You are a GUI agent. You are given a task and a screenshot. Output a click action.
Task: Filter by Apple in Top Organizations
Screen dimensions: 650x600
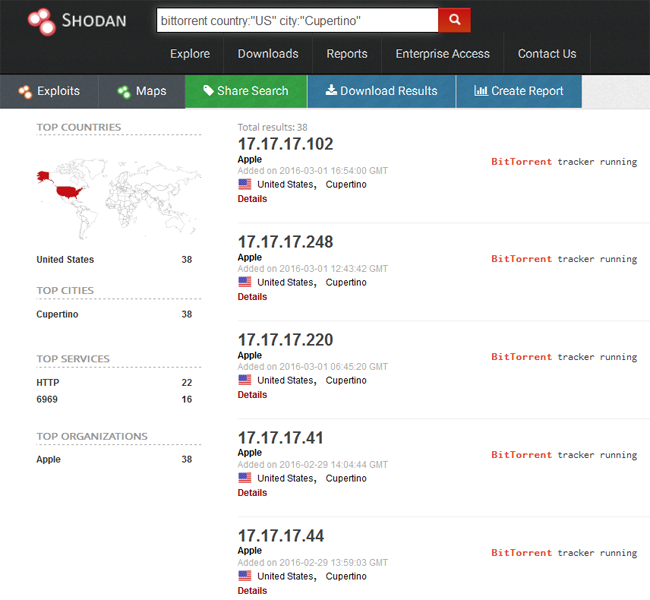click(49, 459)
